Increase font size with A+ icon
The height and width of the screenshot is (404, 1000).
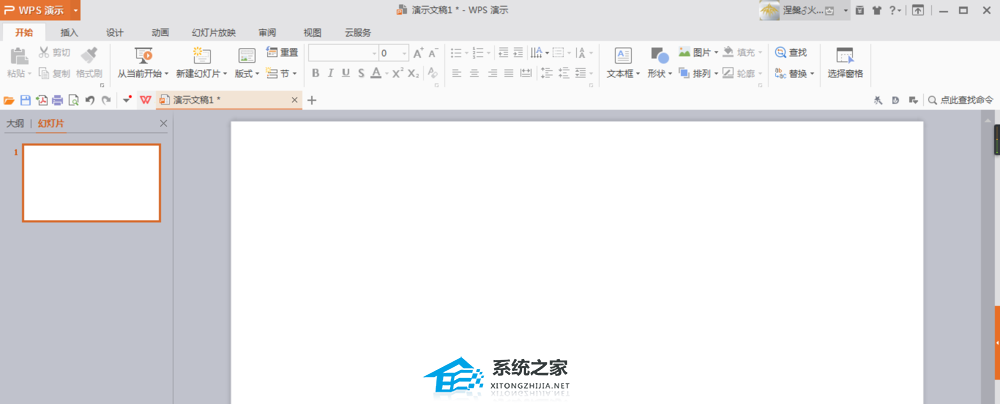point(418,53)
